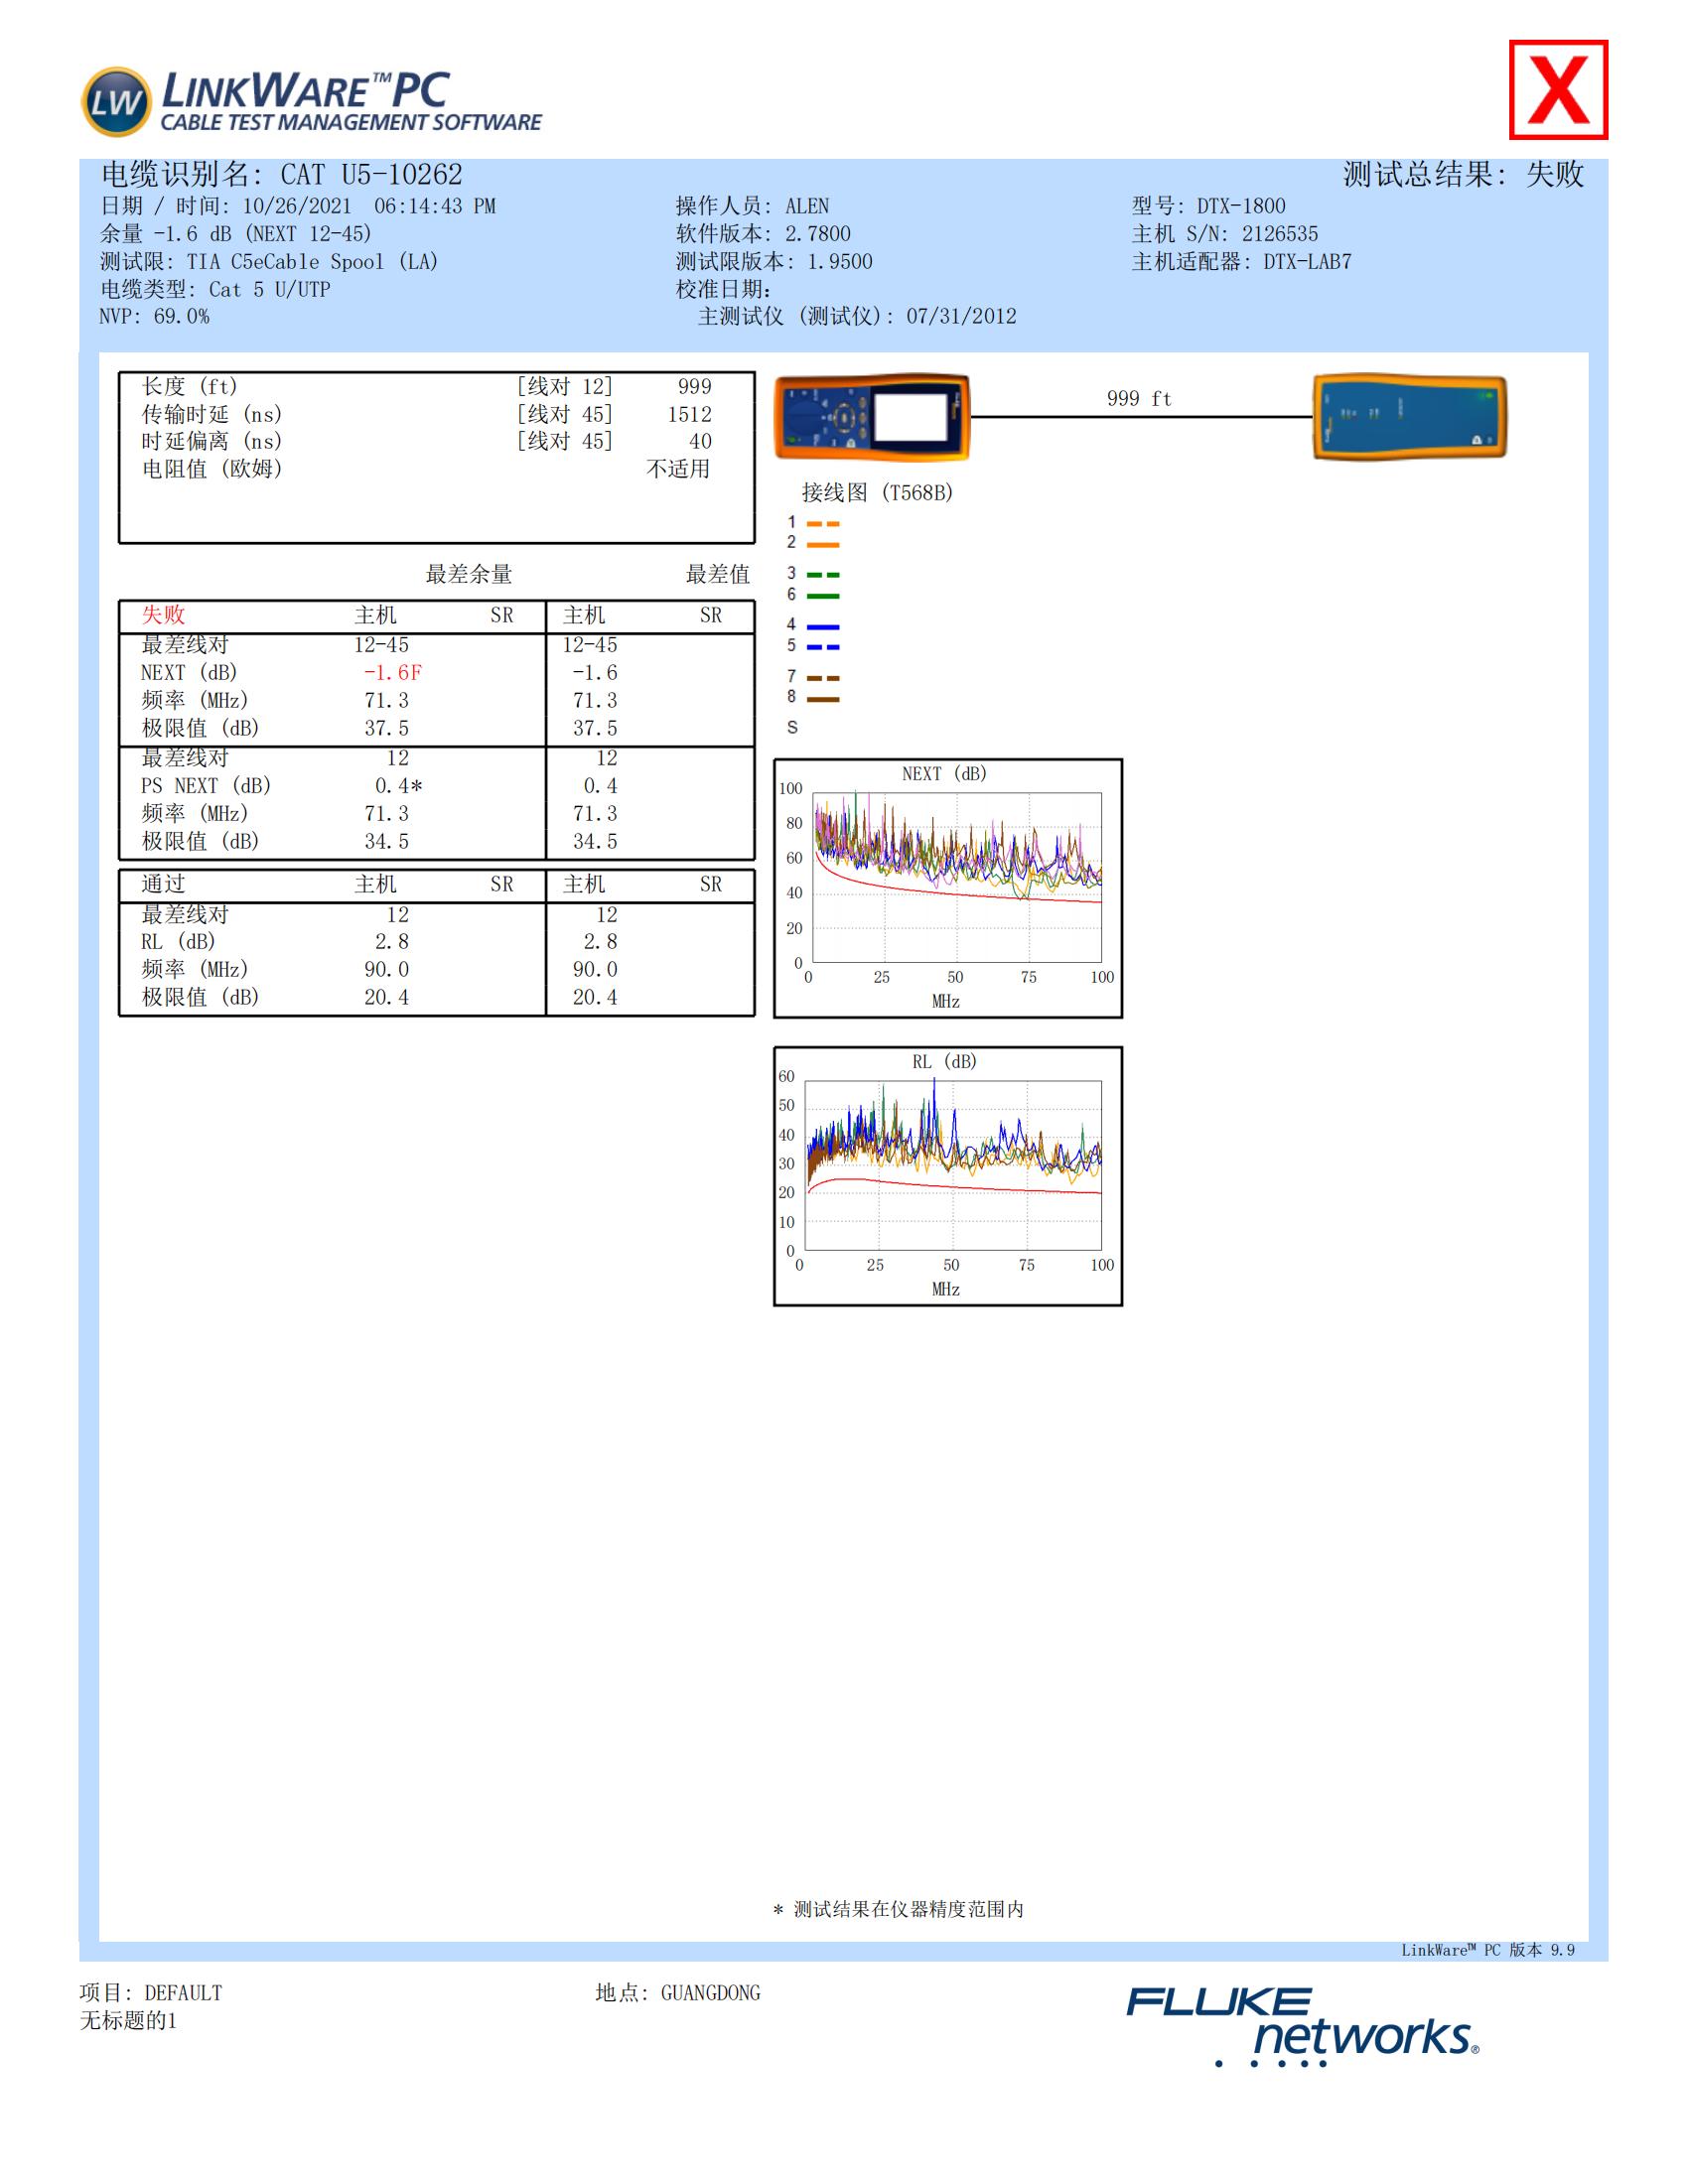Click the round LW LinkWare logo
This screenshot has height=2184, width=1688.
click(115, 102)
